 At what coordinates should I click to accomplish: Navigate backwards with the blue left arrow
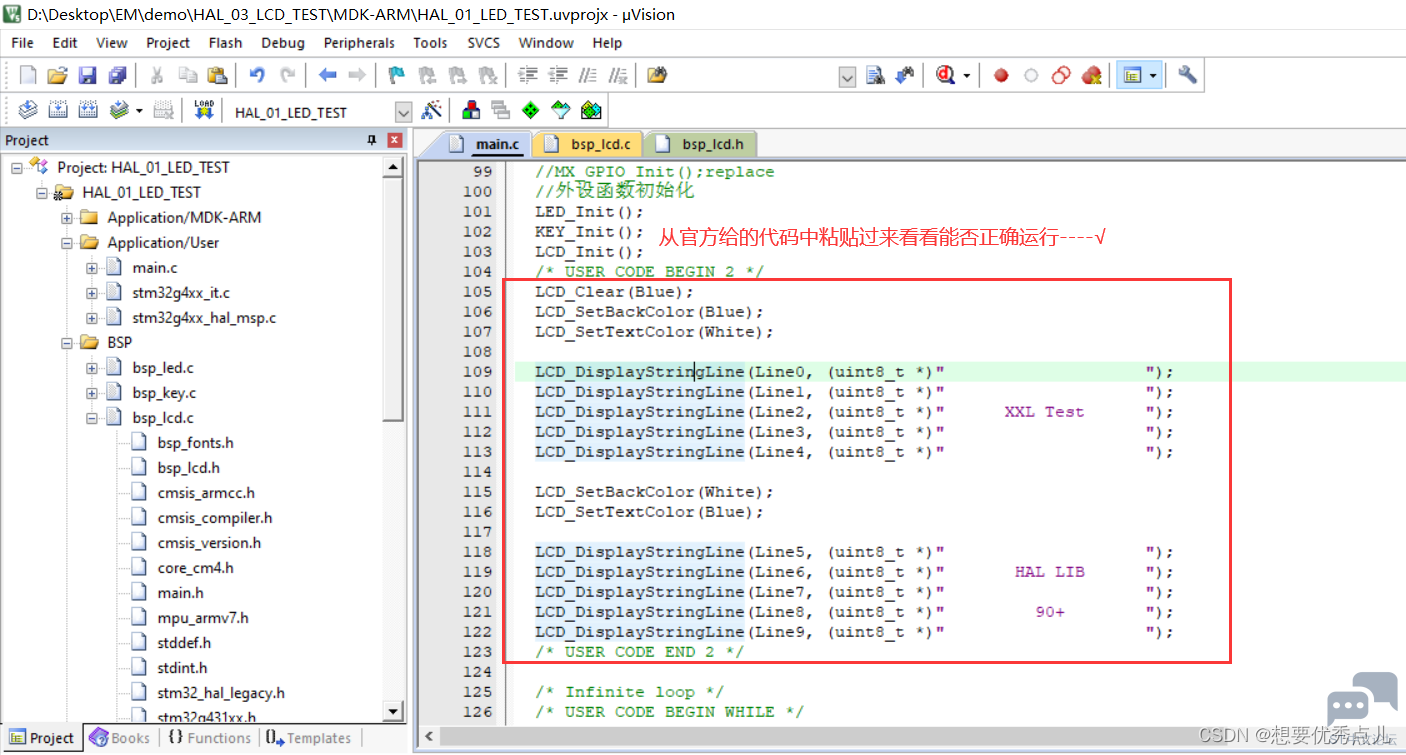pos(327,76)
